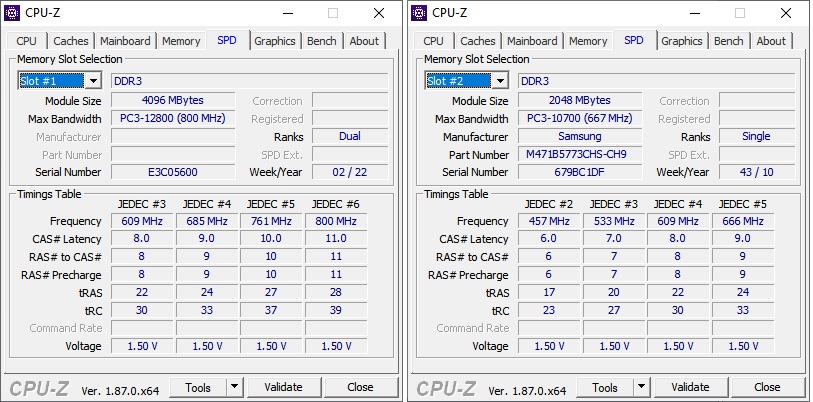Click 800 MHz frequency cell in left window
813x402 pixels.
pyautogui.click(x=336, y=221)
